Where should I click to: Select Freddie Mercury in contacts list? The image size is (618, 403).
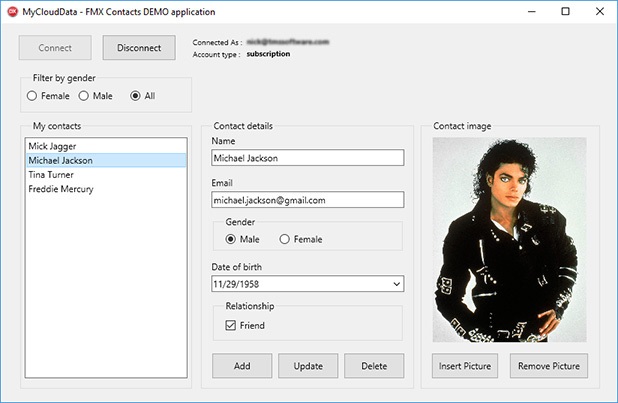click(x=106, y=189)
